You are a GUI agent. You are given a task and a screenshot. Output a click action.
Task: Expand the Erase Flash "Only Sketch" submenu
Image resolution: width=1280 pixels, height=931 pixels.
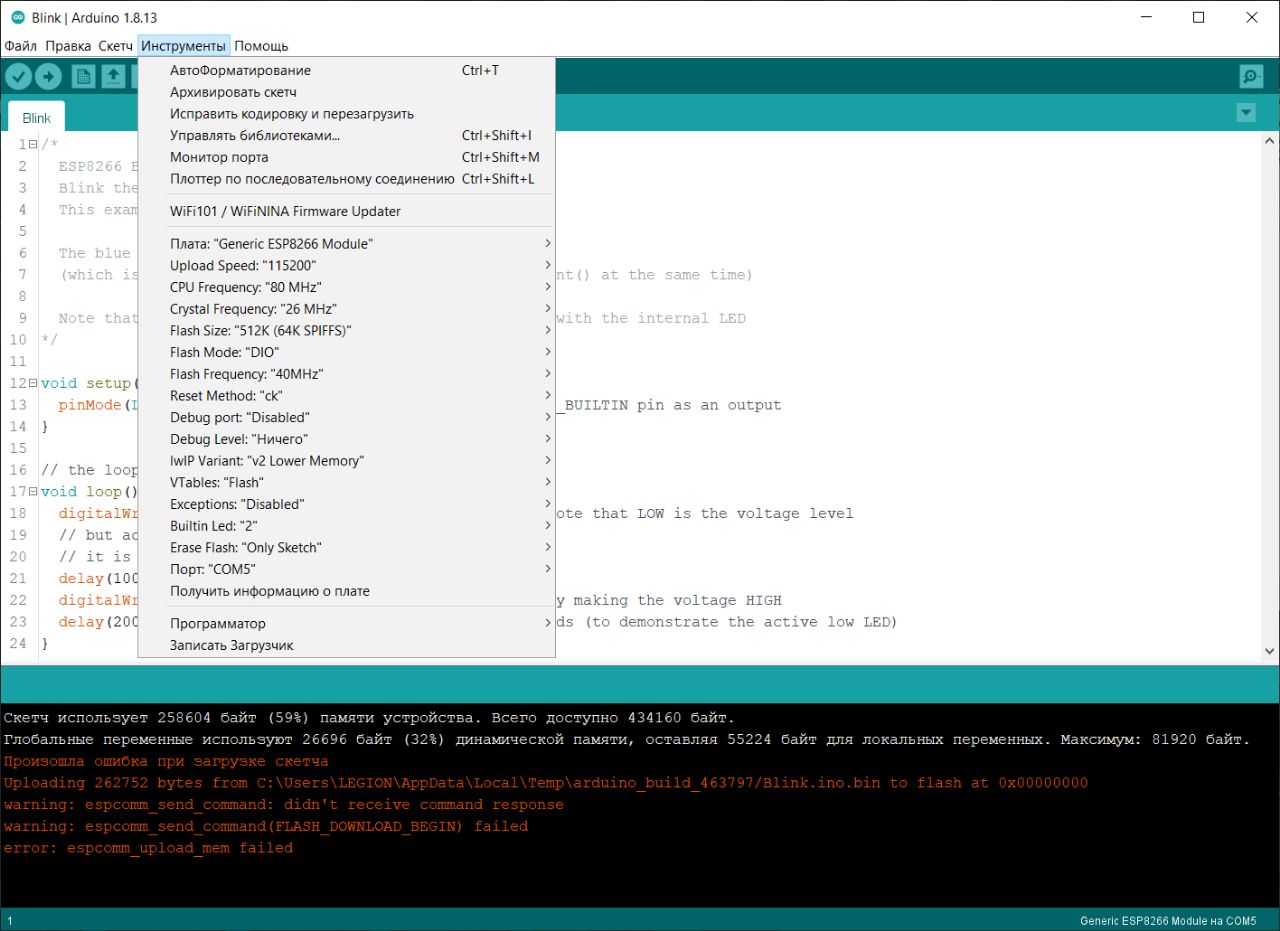point(346,548)
